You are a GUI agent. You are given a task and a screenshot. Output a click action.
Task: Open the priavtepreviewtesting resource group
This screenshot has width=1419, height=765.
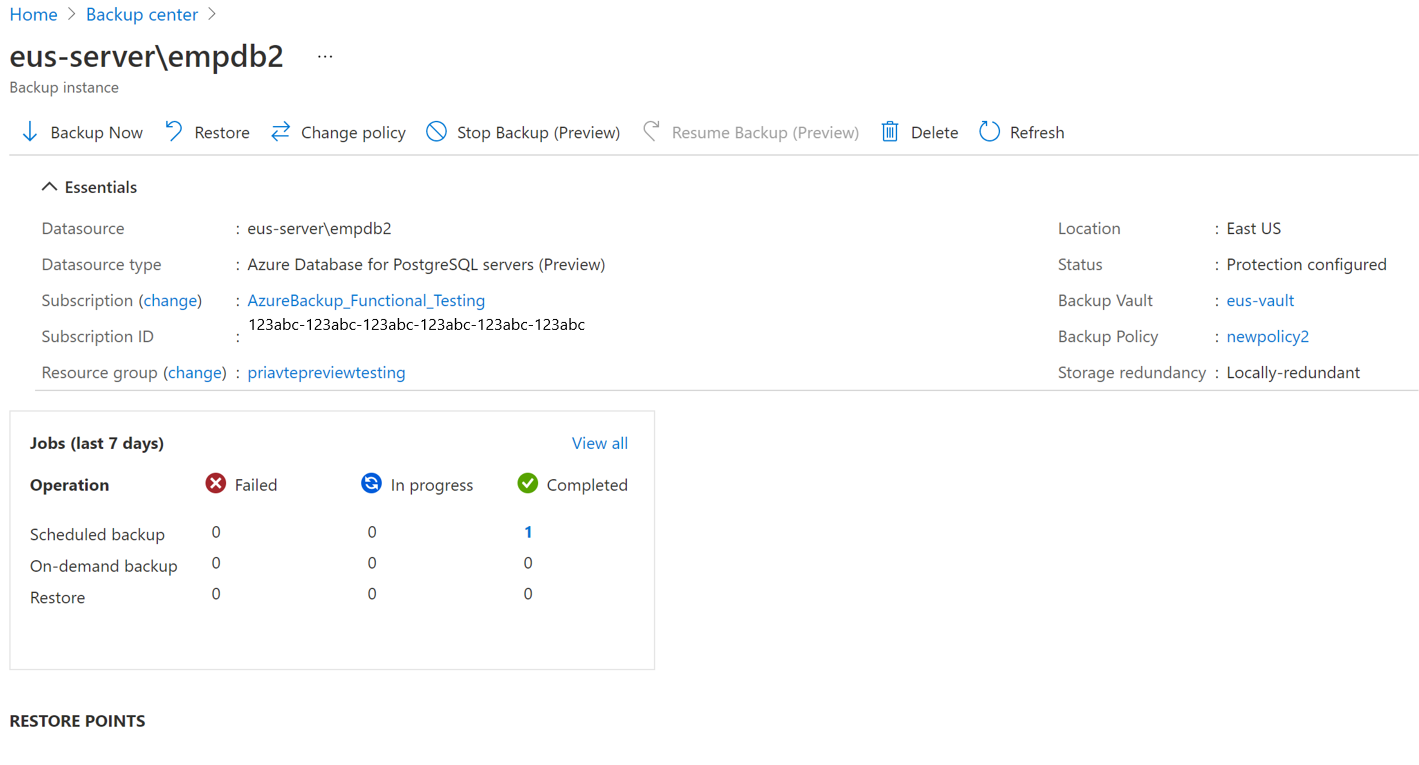[326, 372]
